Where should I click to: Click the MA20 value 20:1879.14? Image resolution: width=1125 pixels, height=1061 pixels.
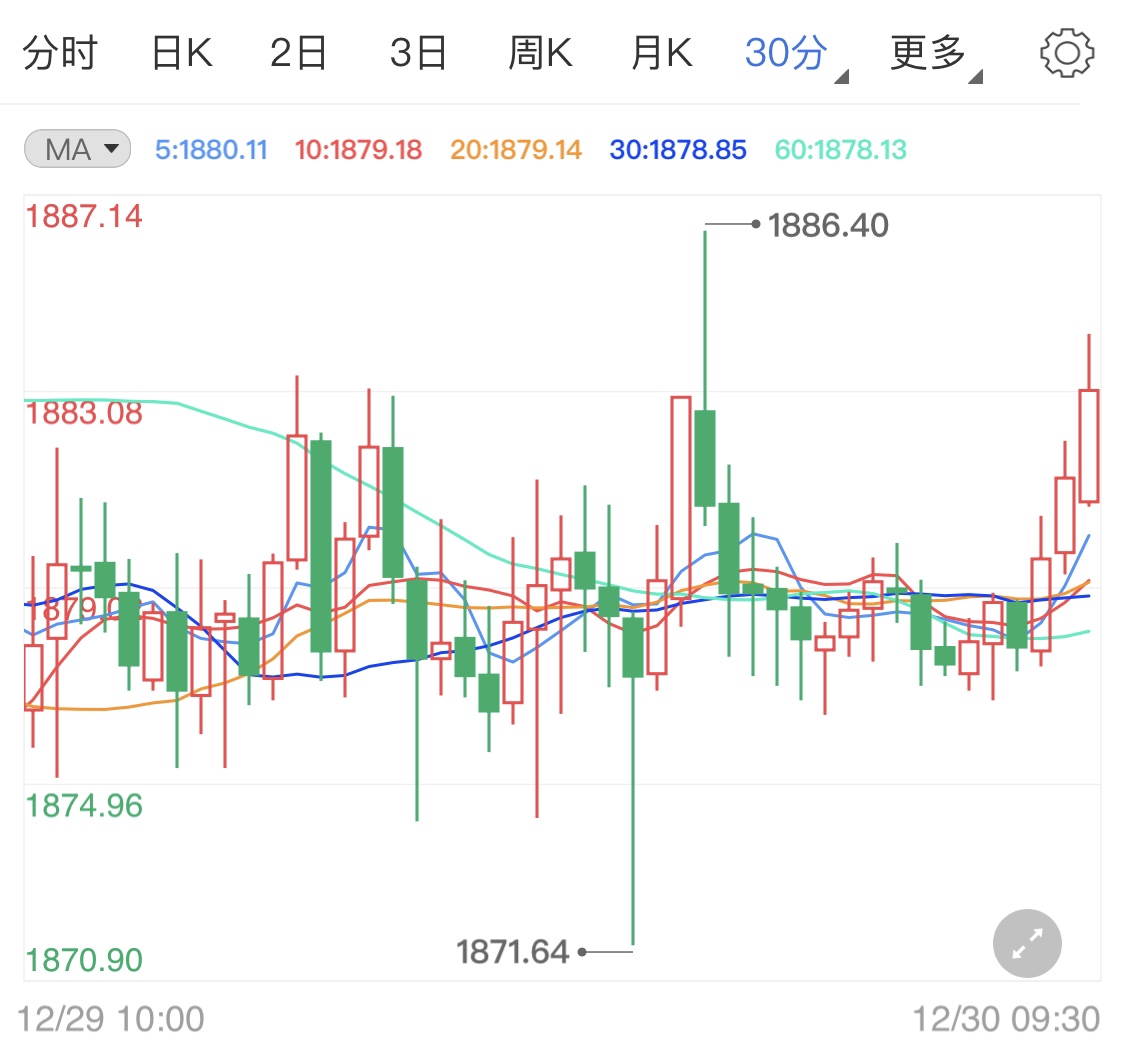point(516,150)
